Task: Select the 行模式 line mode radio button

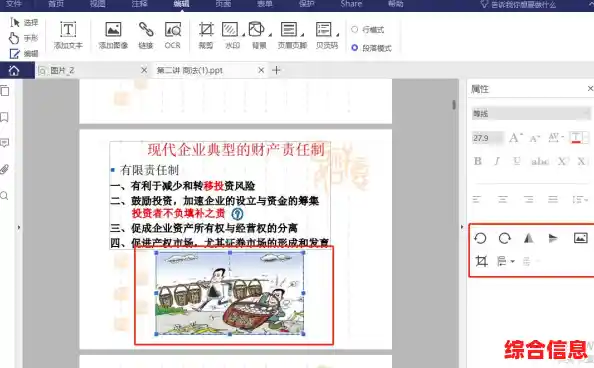Action: click(355, 30)
